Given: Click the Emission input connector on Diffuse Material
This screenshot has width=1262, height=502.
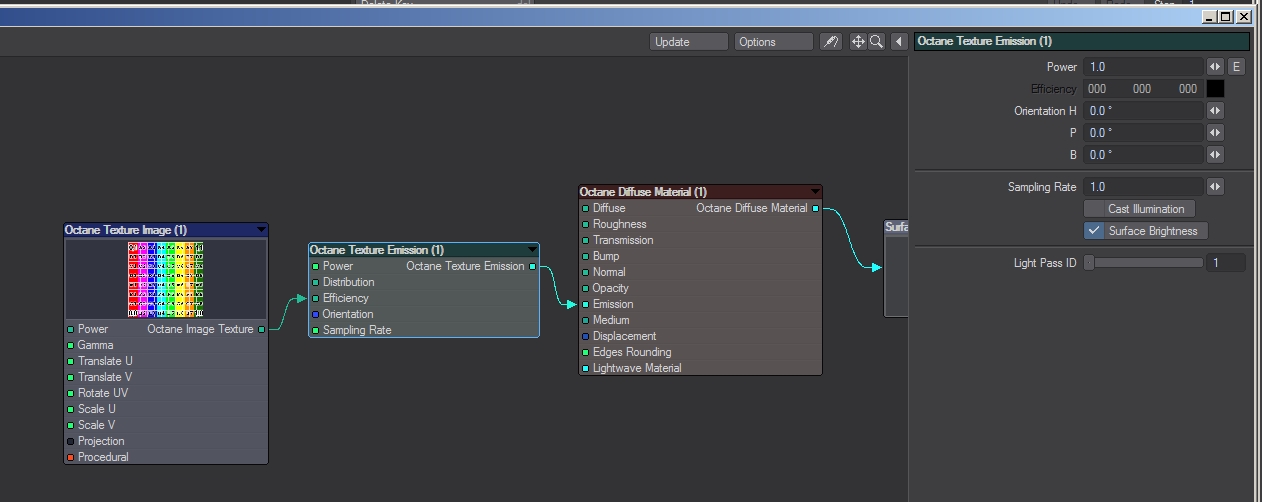Looking at the screenshot, I should (x=586, y=304).
